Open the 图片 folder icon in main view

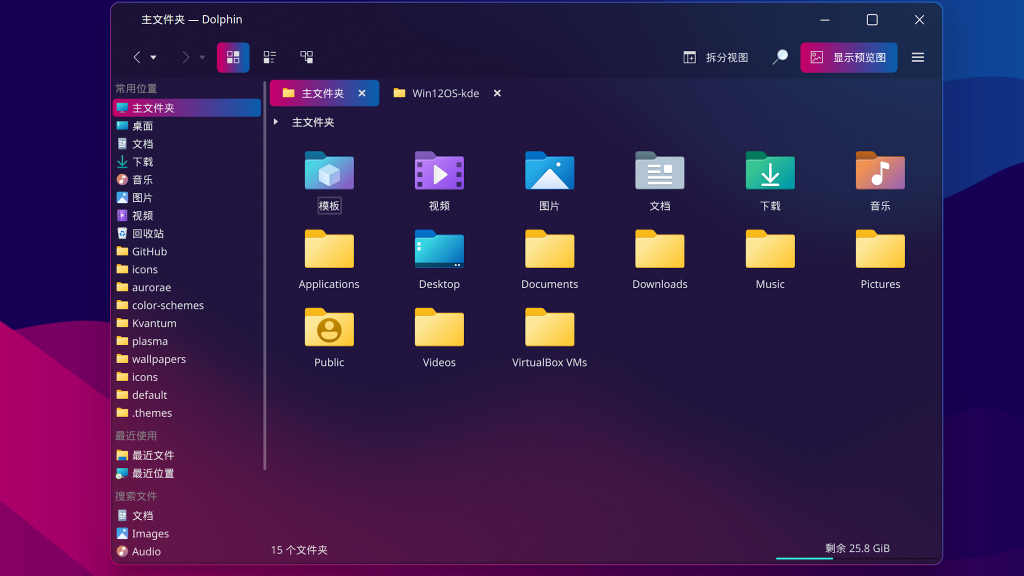(549, 170)
